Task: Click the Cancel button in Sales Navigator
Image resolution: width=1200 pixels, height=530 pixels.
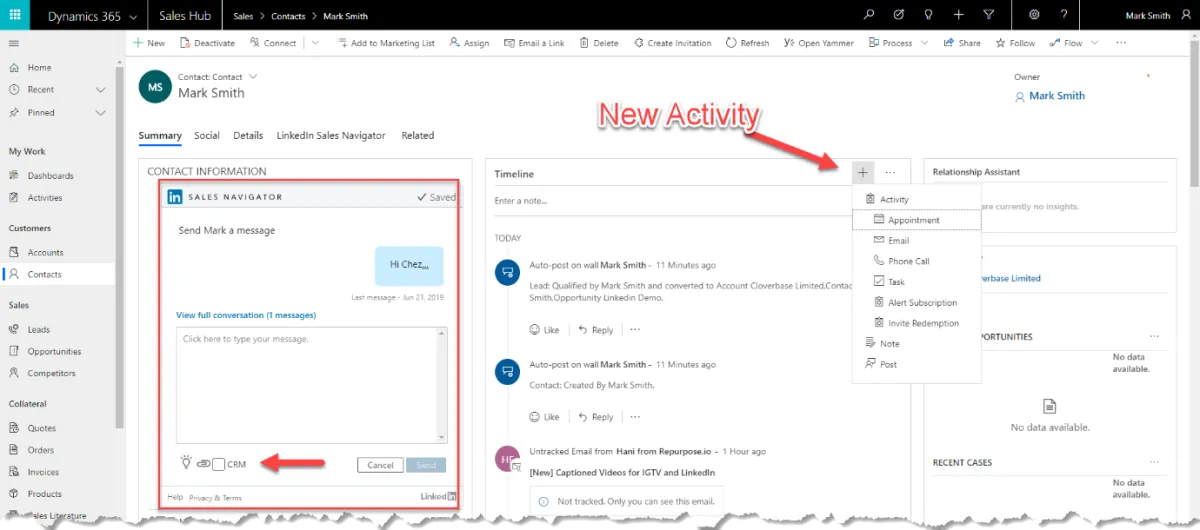Action: 380,465
